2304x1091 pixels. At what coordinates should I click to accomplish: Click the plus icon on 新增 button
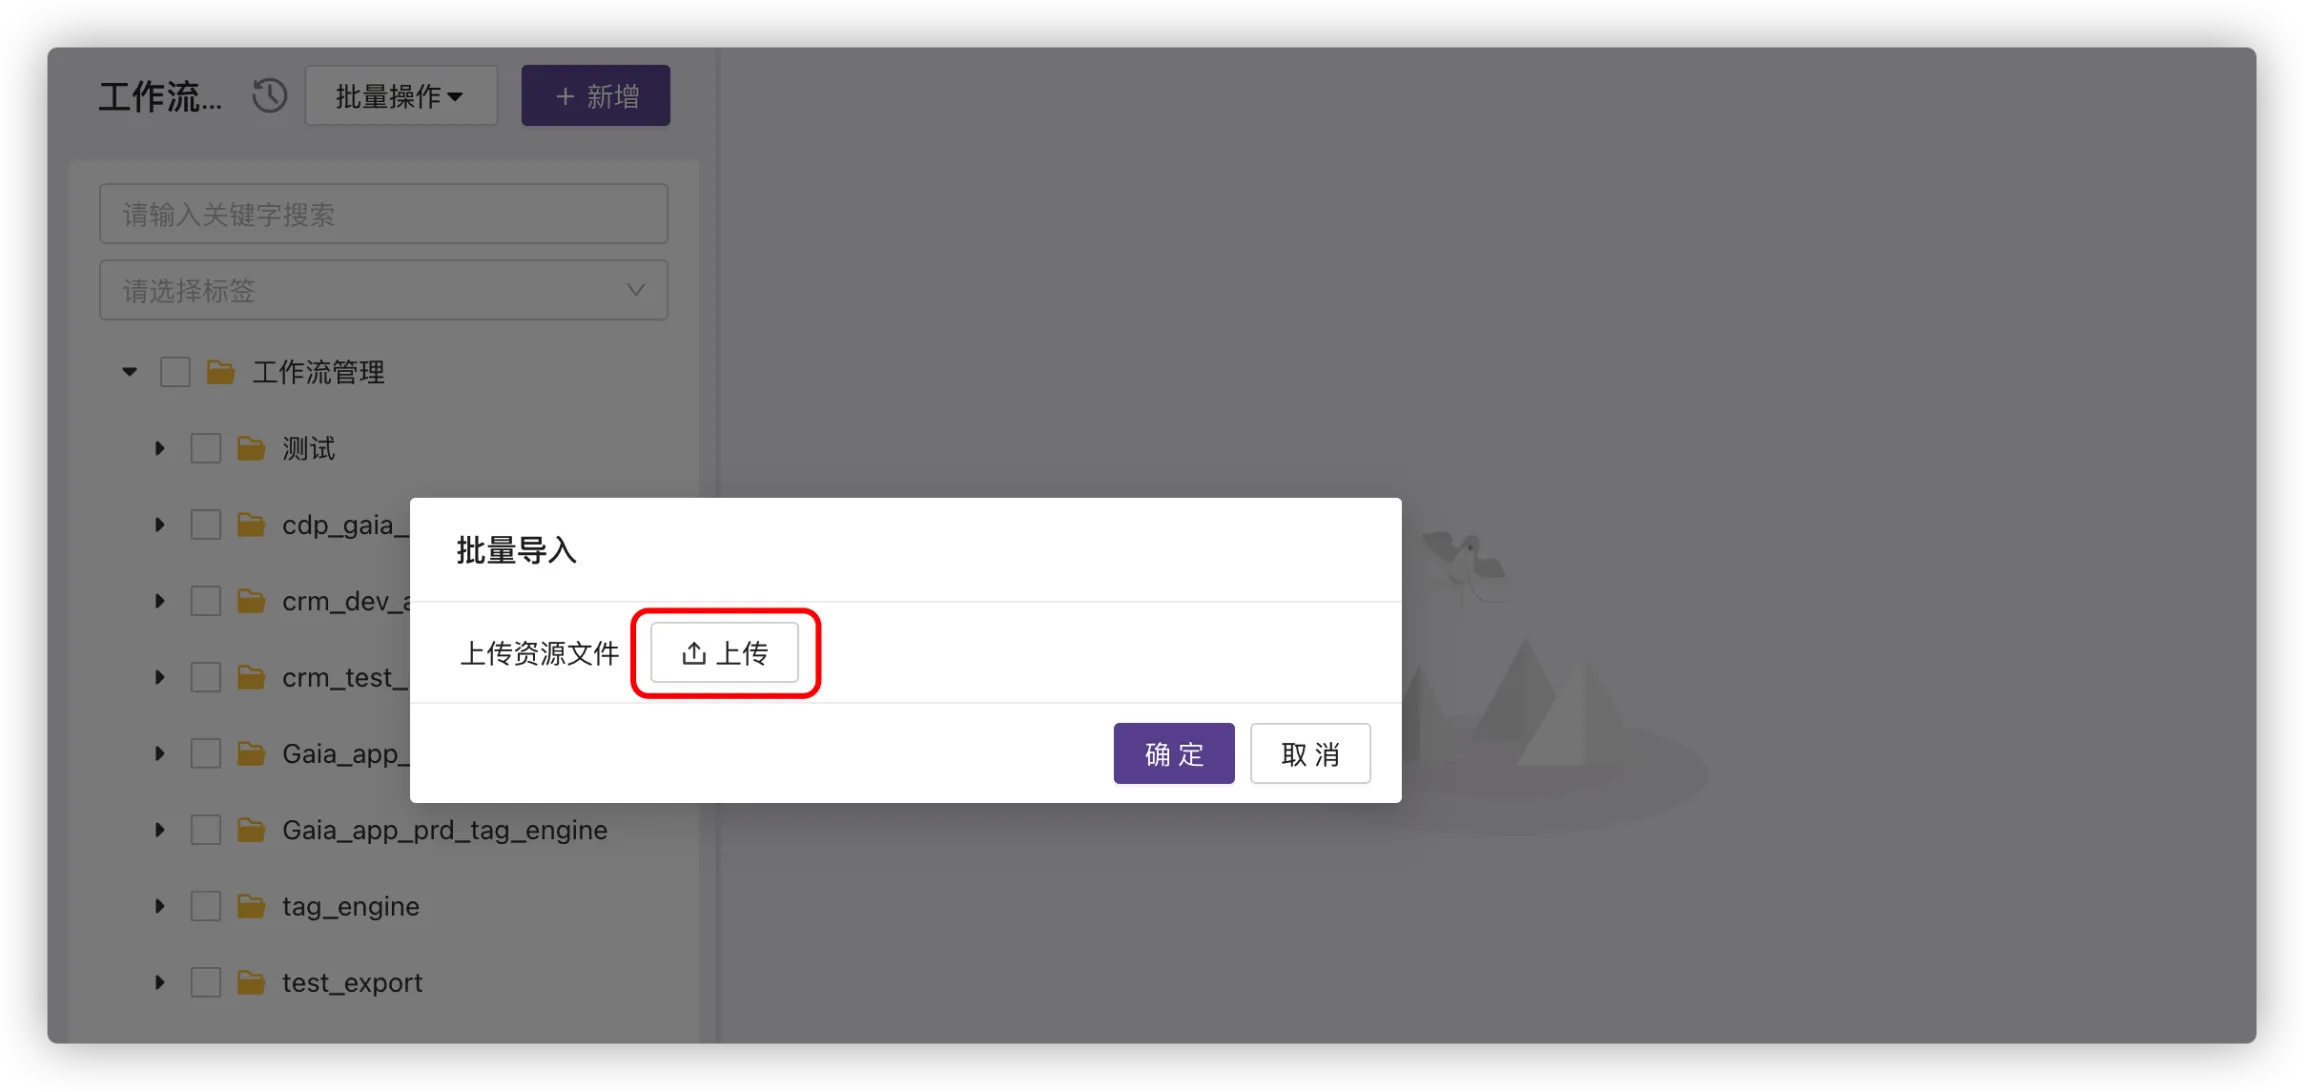[565, 97]
